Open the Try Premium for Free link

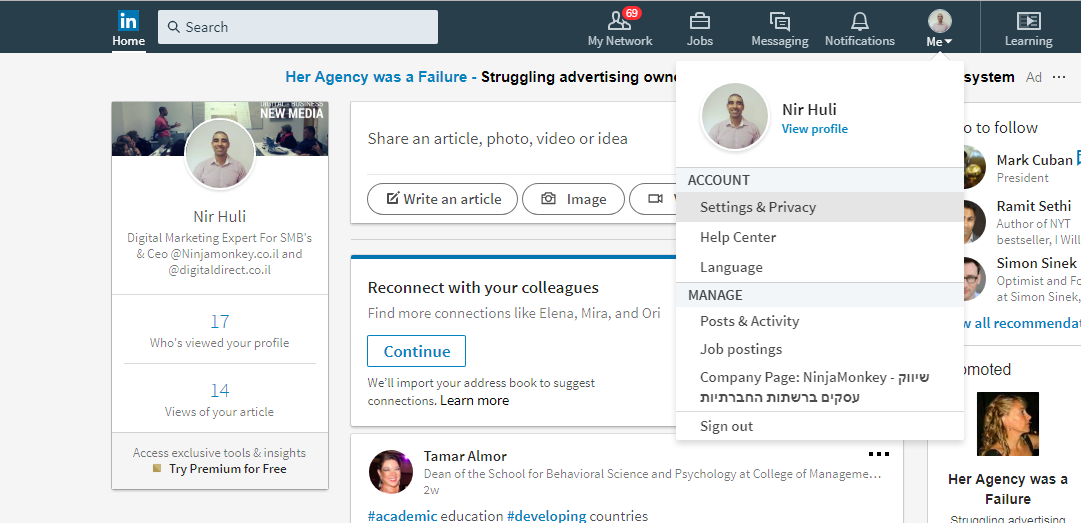pyautogui.click(x=227, y=468)
